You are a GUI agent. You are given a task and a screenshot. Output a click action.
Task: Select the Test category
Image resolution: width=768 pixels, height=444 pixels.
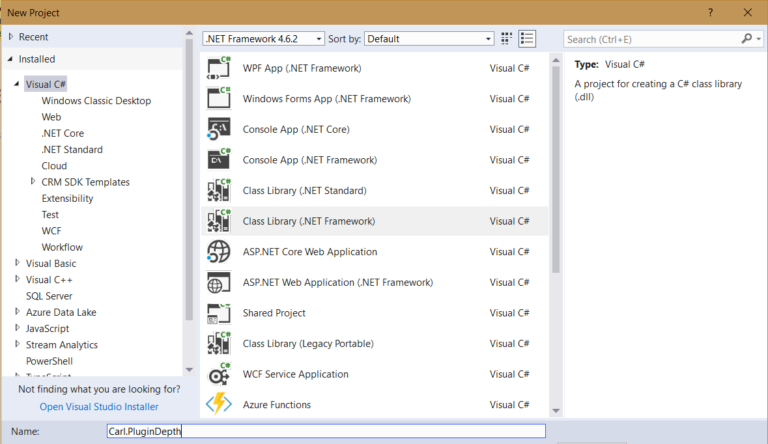click(x=50, y=215)
